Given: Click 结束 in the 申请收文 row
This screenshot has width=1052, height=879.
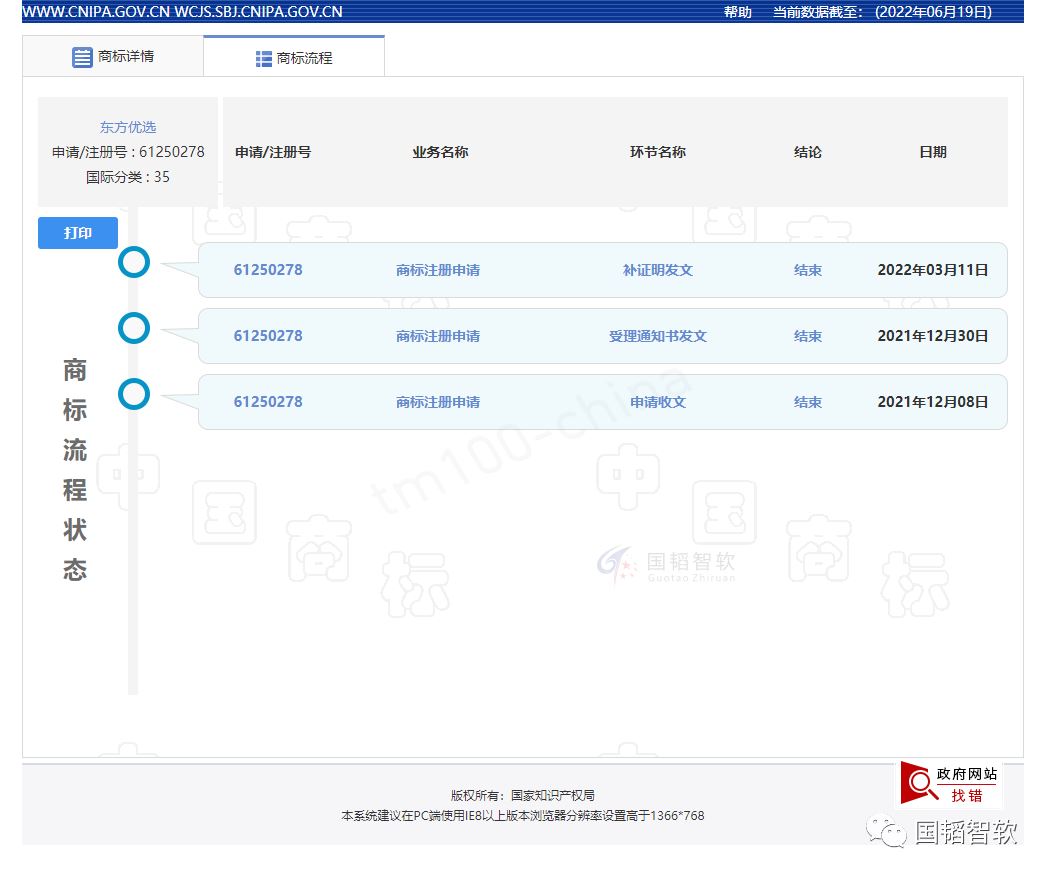Looking at the screenshot, I should (x=808, y=401).
